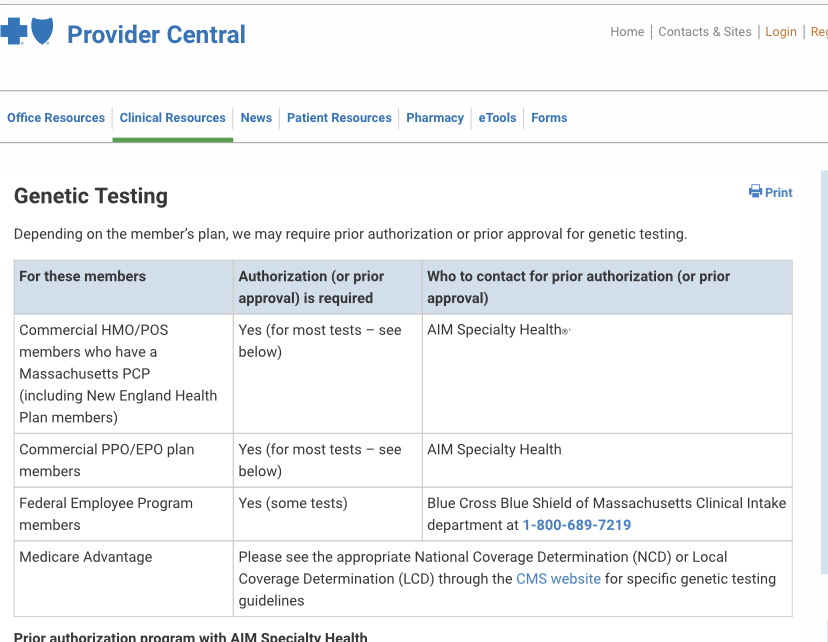The width and height of the screenshot is (828, 642).
Task: Select eTools in the navigation bar
Action: click(497, 118)
